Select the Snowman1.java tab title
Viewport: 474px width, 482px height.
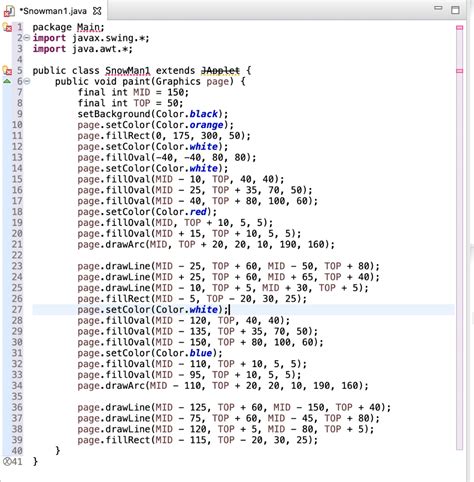53,11
